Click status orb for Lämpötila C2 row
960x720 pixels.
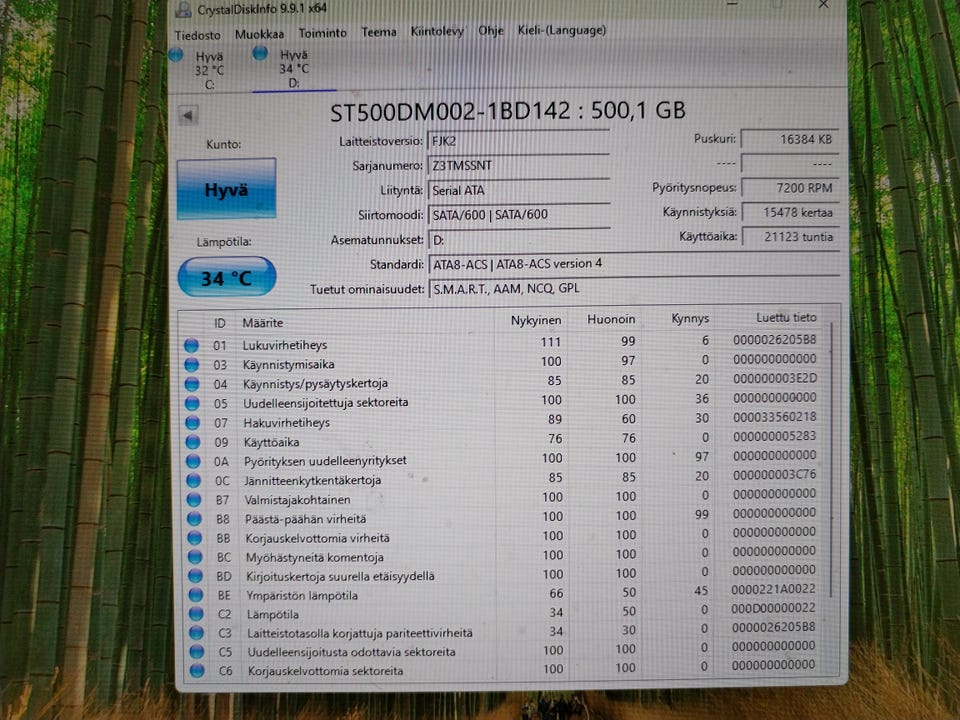tap(196, 614)
